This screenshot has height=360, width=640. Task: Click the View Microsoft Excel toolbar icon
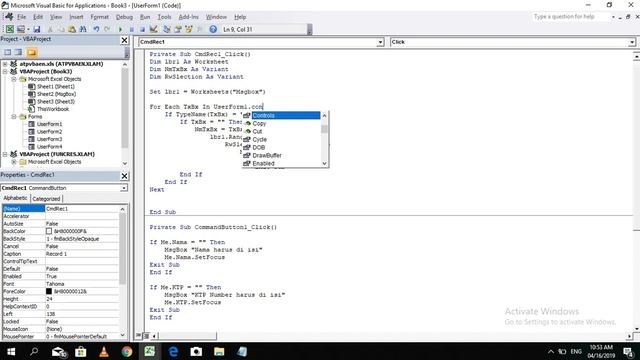(x=9, y=29)
